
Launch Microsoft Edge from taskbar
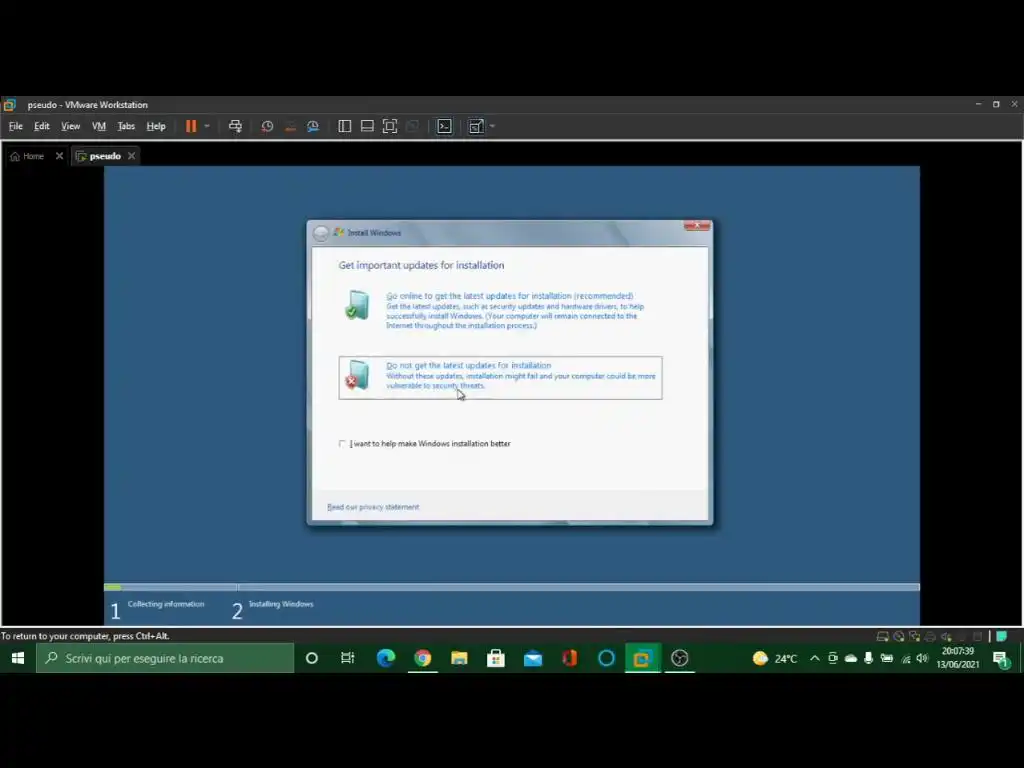click(385, 658)
